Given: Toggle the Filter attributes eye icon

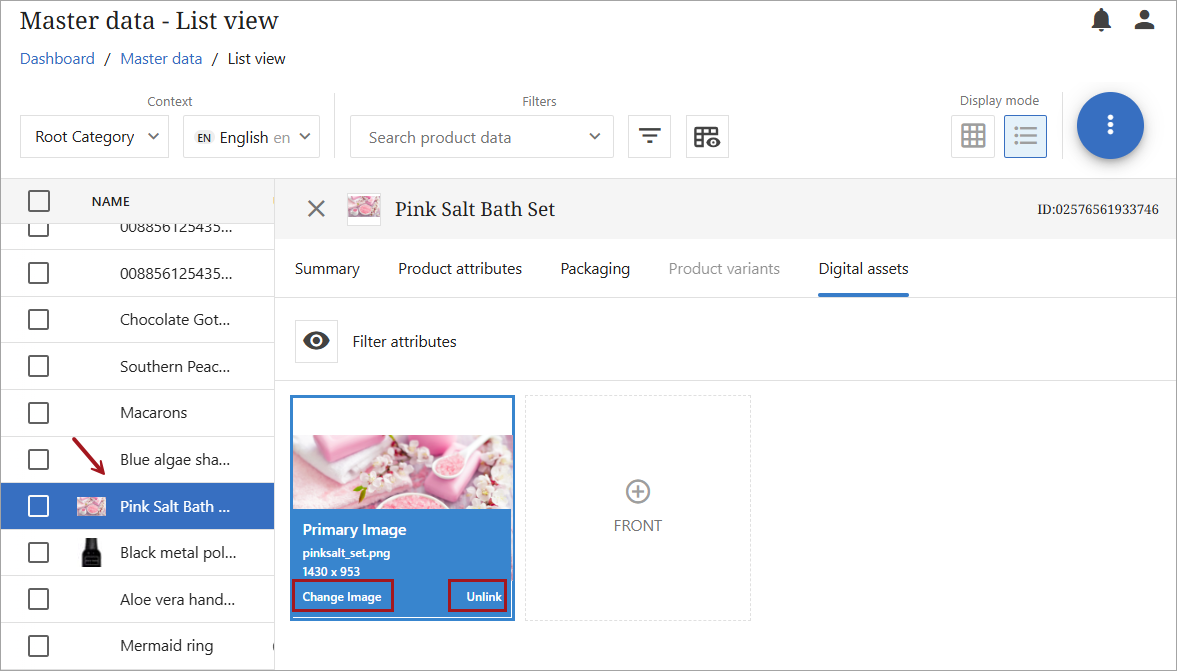Looking at the screenshot, I should pos(316,341).
